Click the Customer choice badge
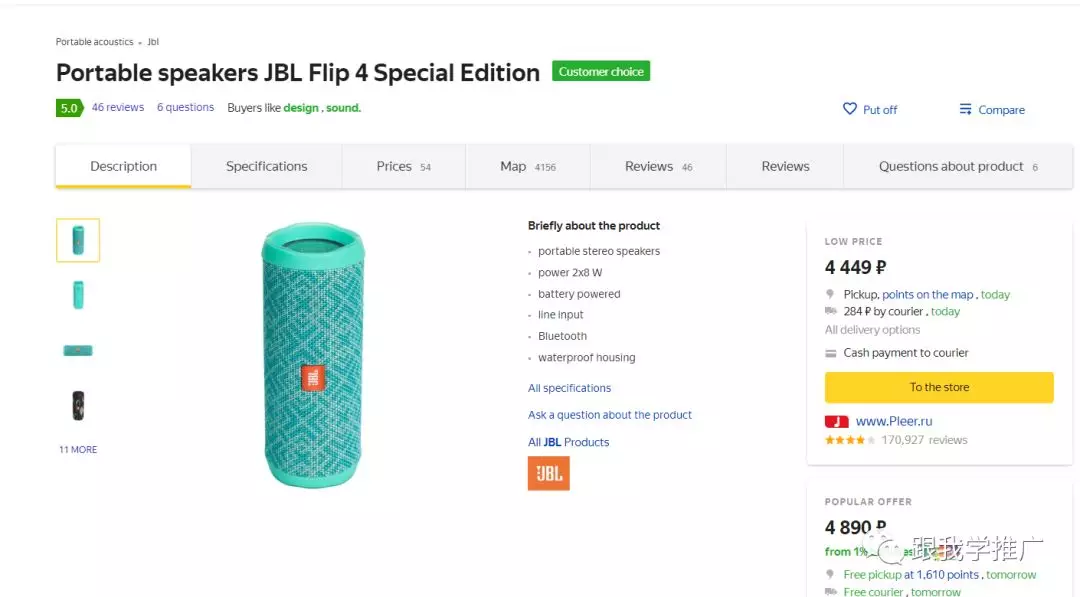The height and width of the screenshot is (597, 1080). [x=601, y=72]
